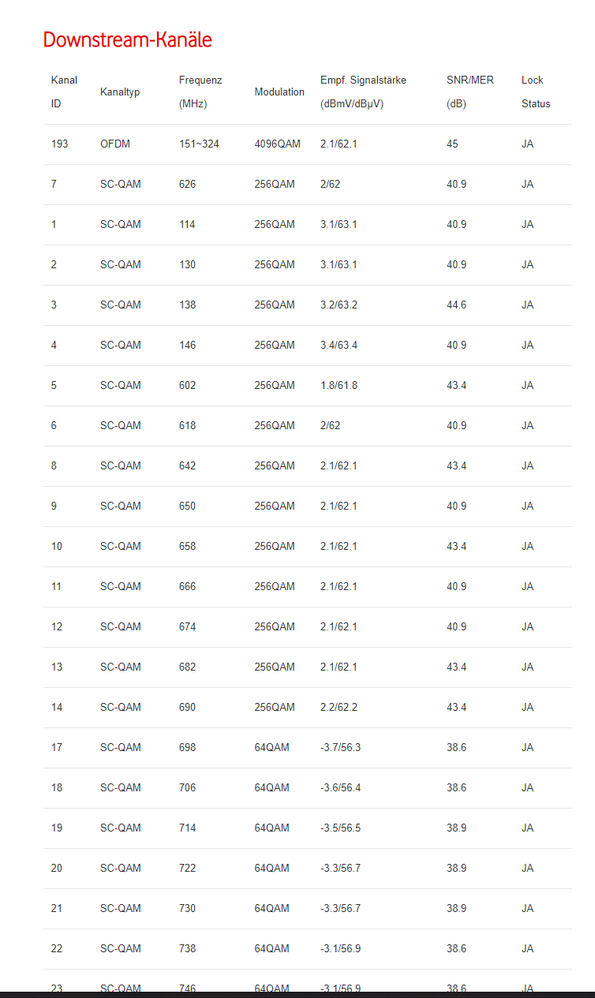
Task: Select frequency 626 in channel 7 row
Action: [187, 184]
